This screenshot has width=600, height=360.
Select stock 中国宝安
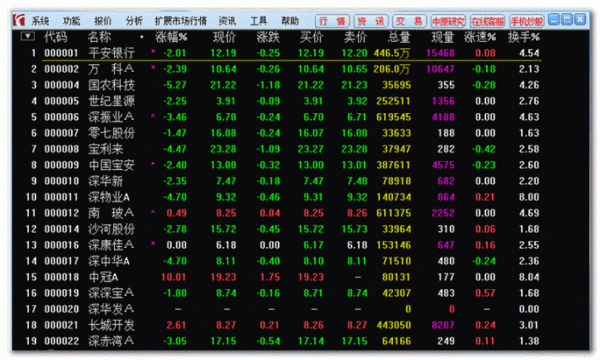tap(111, 165)
